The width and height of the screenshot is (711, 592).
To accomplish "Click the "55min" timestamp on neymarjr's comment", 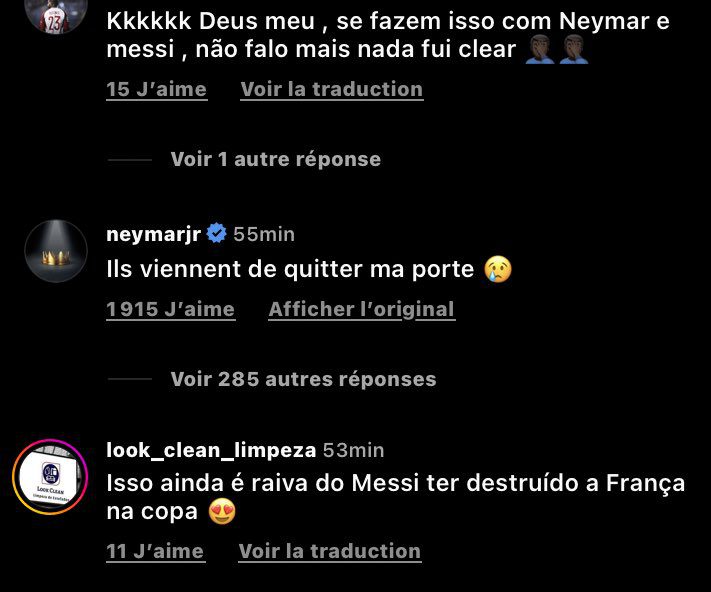I will point(264,235).
